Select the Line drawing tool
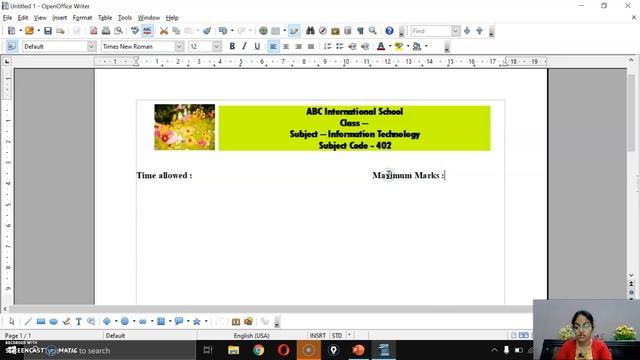The height and width of the screenshot is (360, 640). [28, 321]
